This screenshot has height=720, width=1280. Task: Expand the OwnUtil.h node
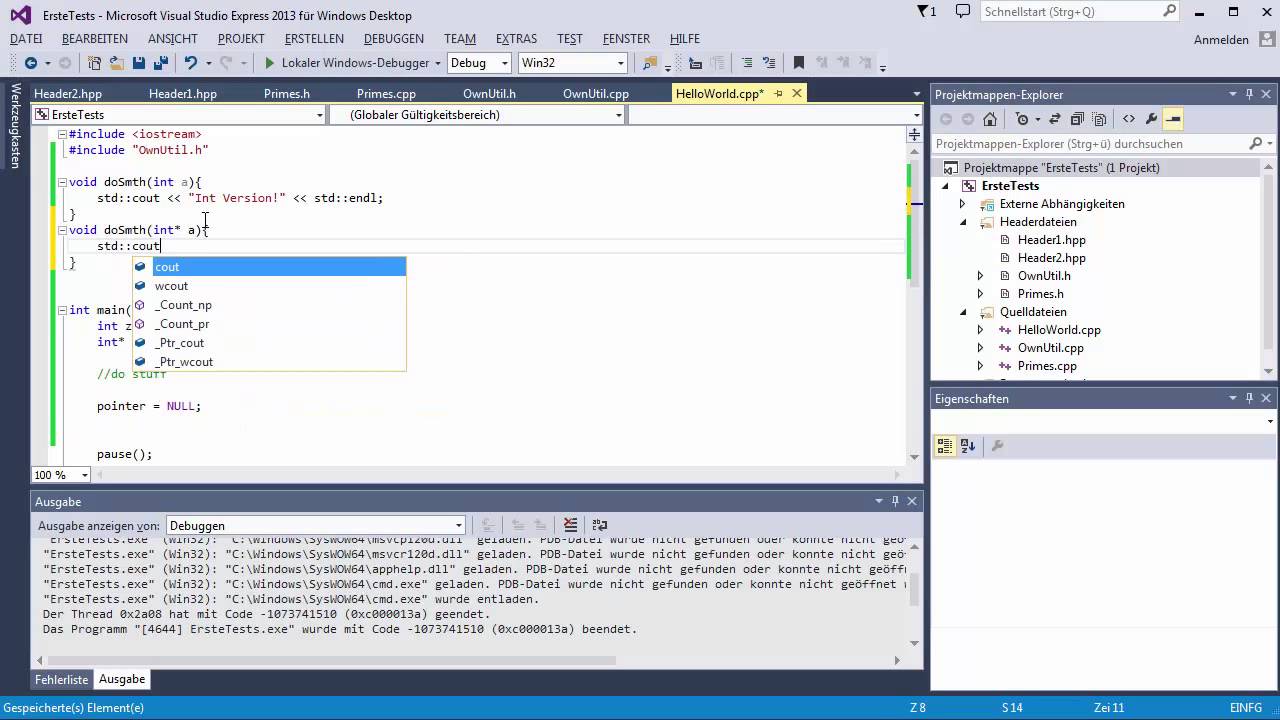pyautogui.click(x=981, y=276)
